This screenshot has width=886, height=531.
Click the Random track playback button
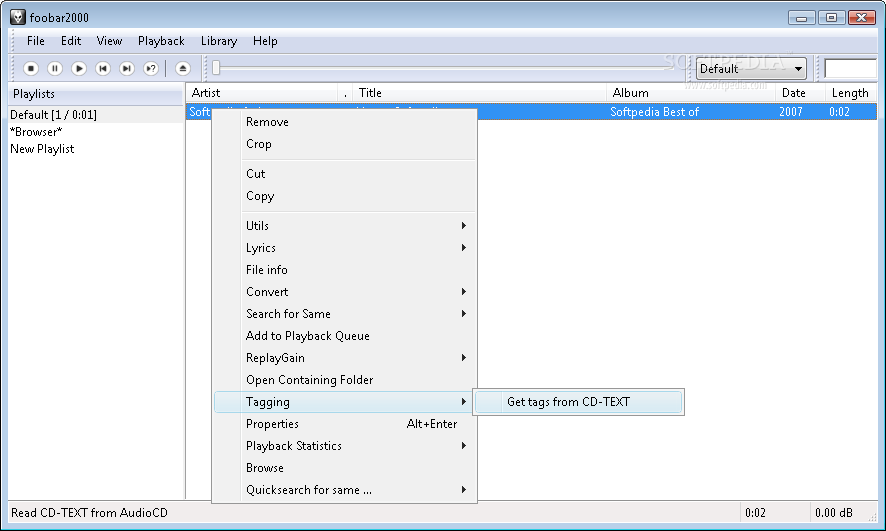click(x=151, y=68)
